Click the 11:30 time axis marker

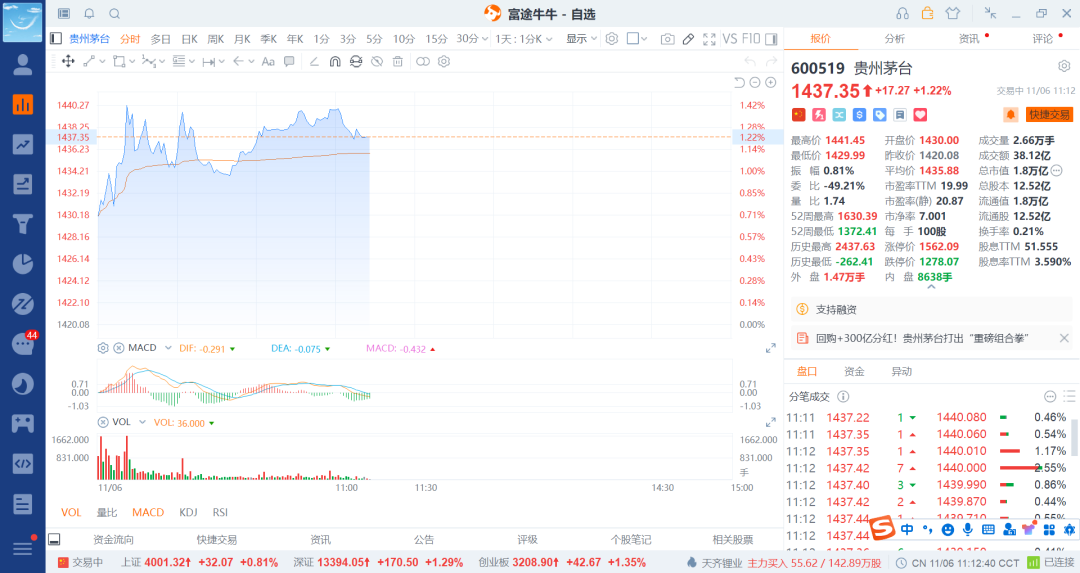[426, 488]
